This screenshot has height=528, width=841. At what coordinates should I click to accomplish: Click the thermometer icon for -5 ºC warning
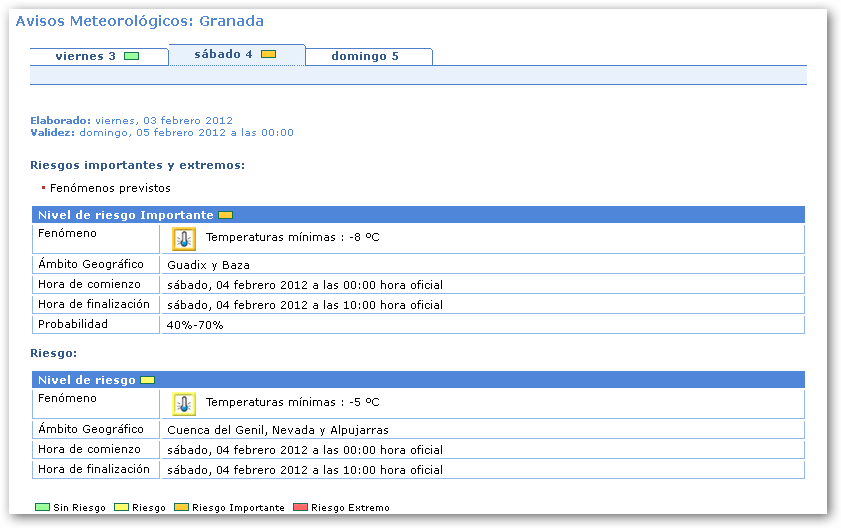[x=184, y=404]
